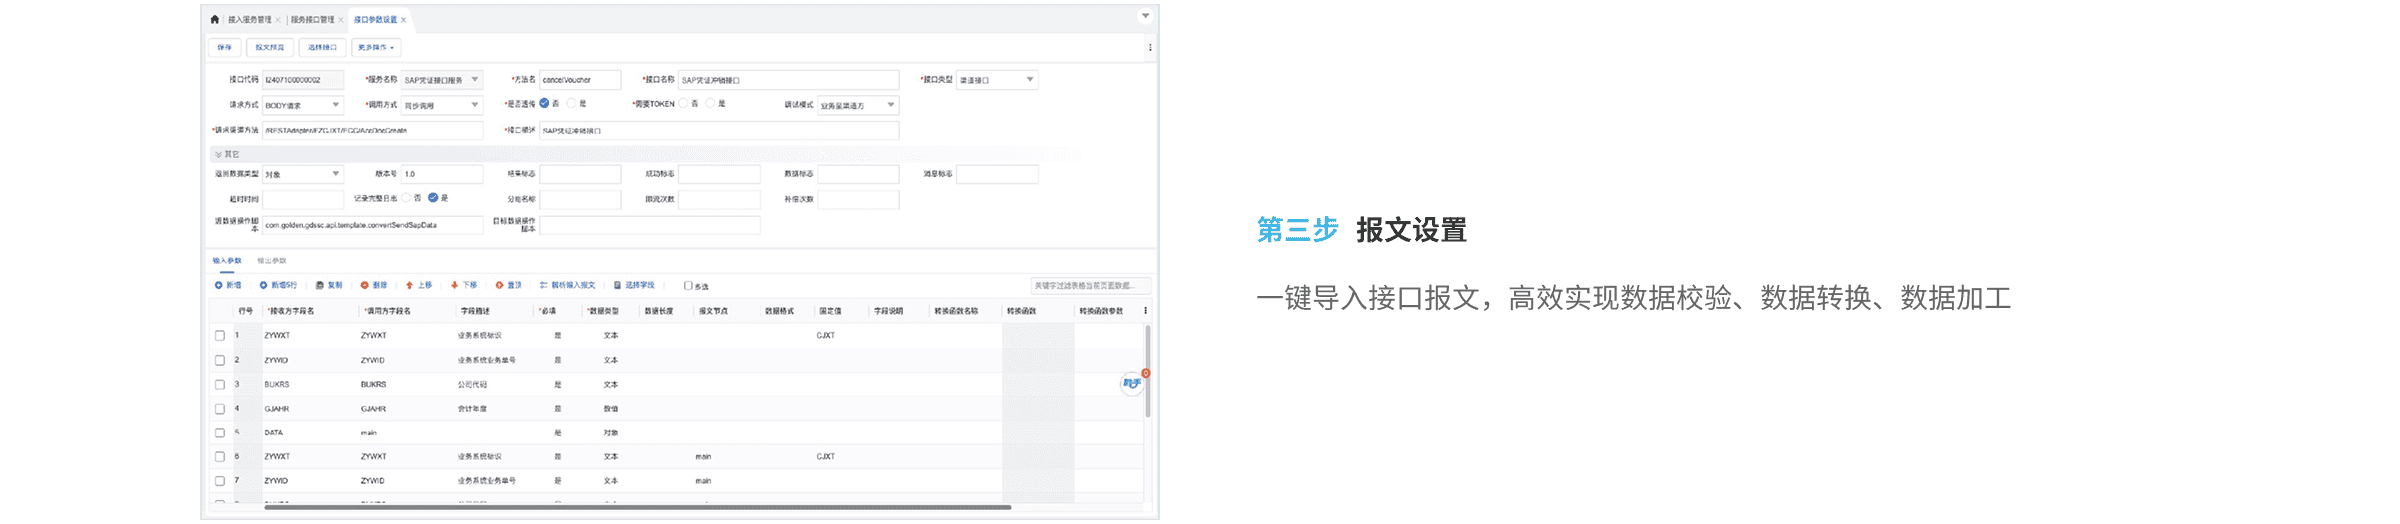Click the red 删除 delete icon
2400x524 pixels.
pos(365,286)
